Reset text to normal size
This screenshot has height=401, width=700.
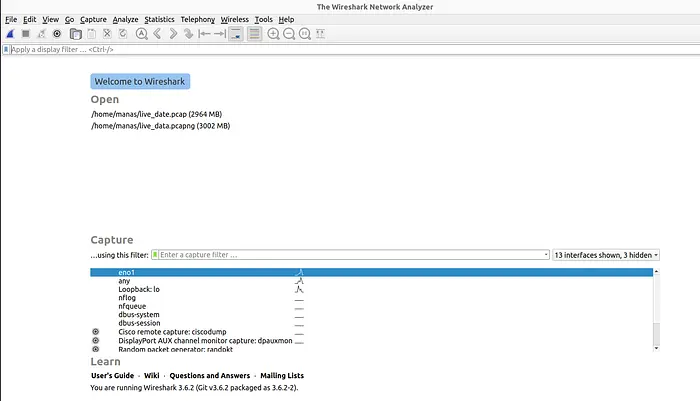304,34
